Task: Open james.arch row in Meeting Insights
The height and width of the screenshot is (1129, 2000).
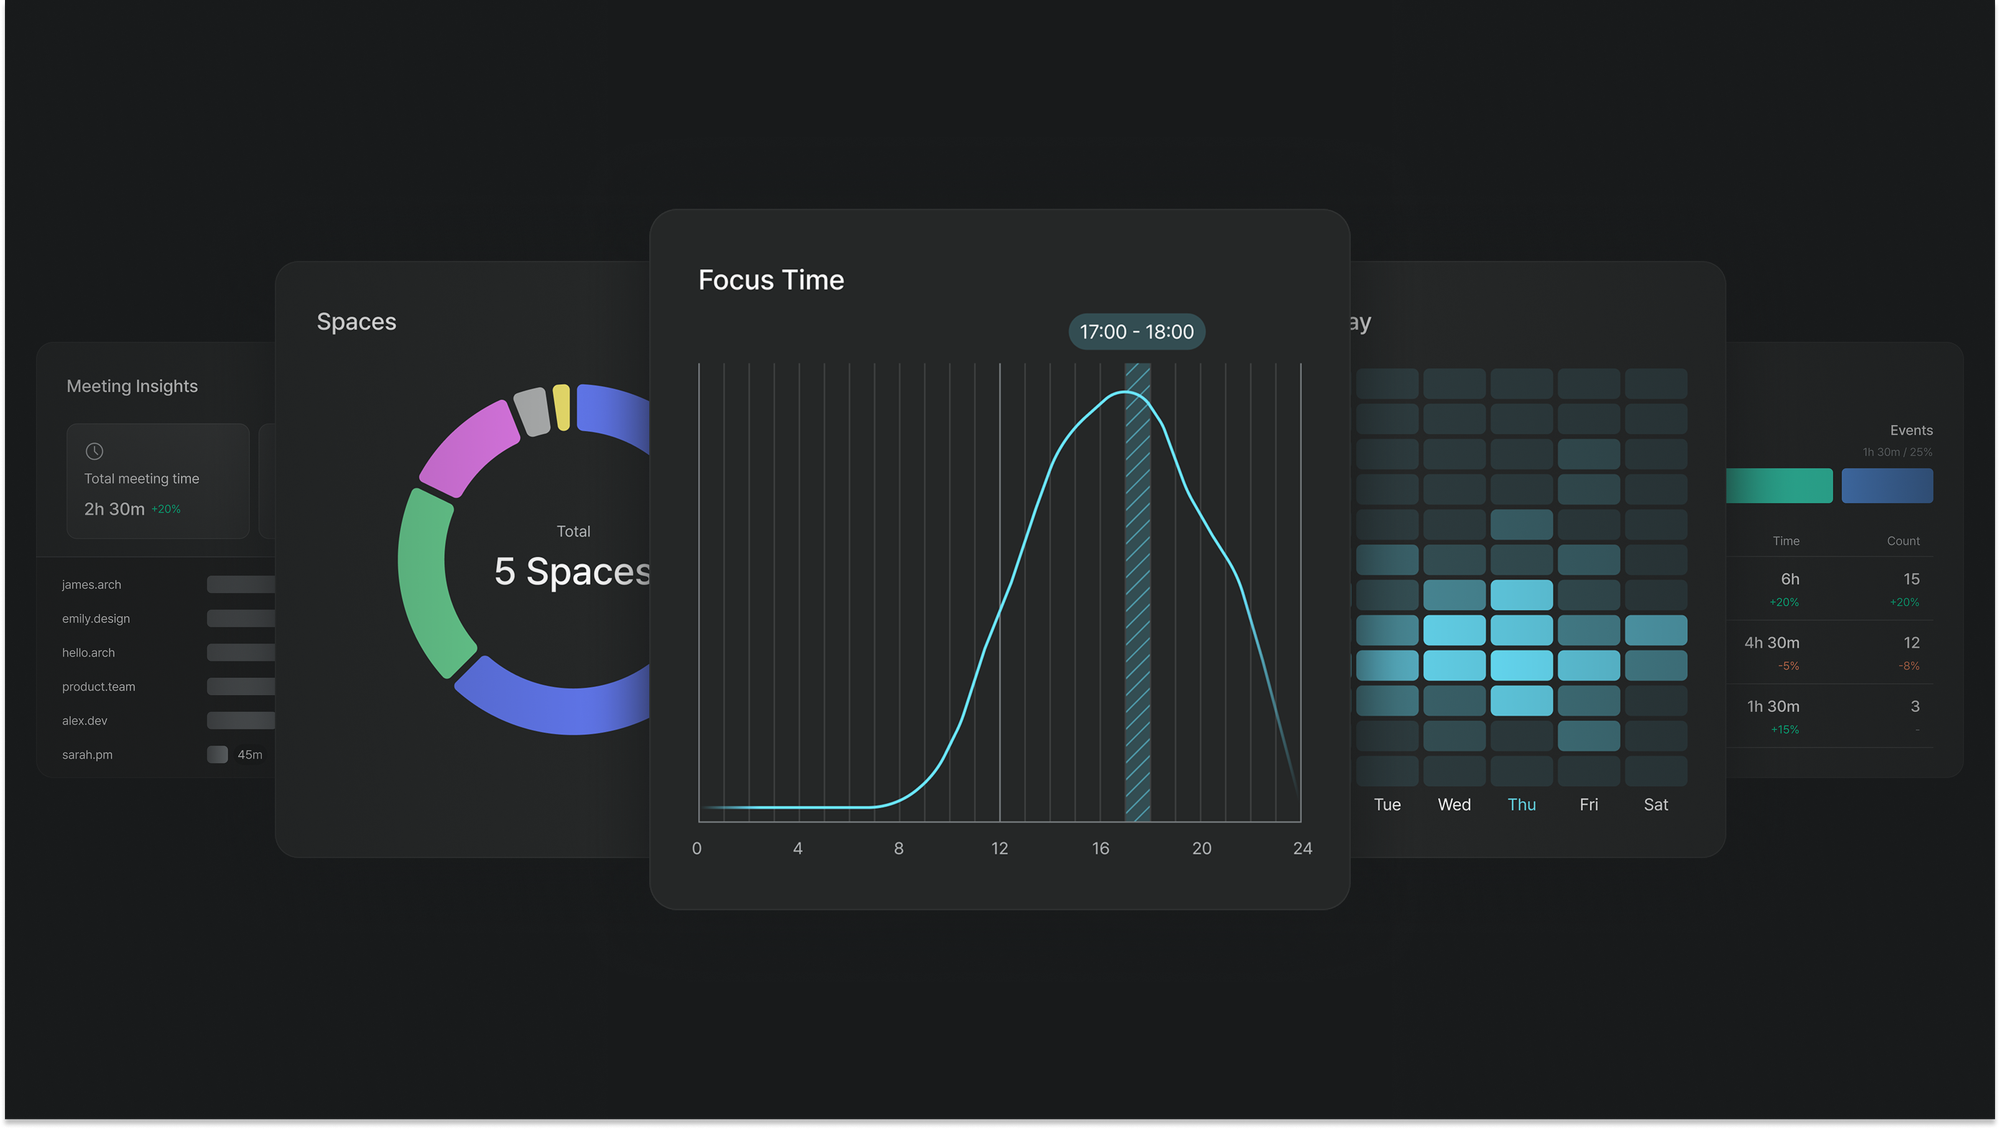Action: point(92,585)
